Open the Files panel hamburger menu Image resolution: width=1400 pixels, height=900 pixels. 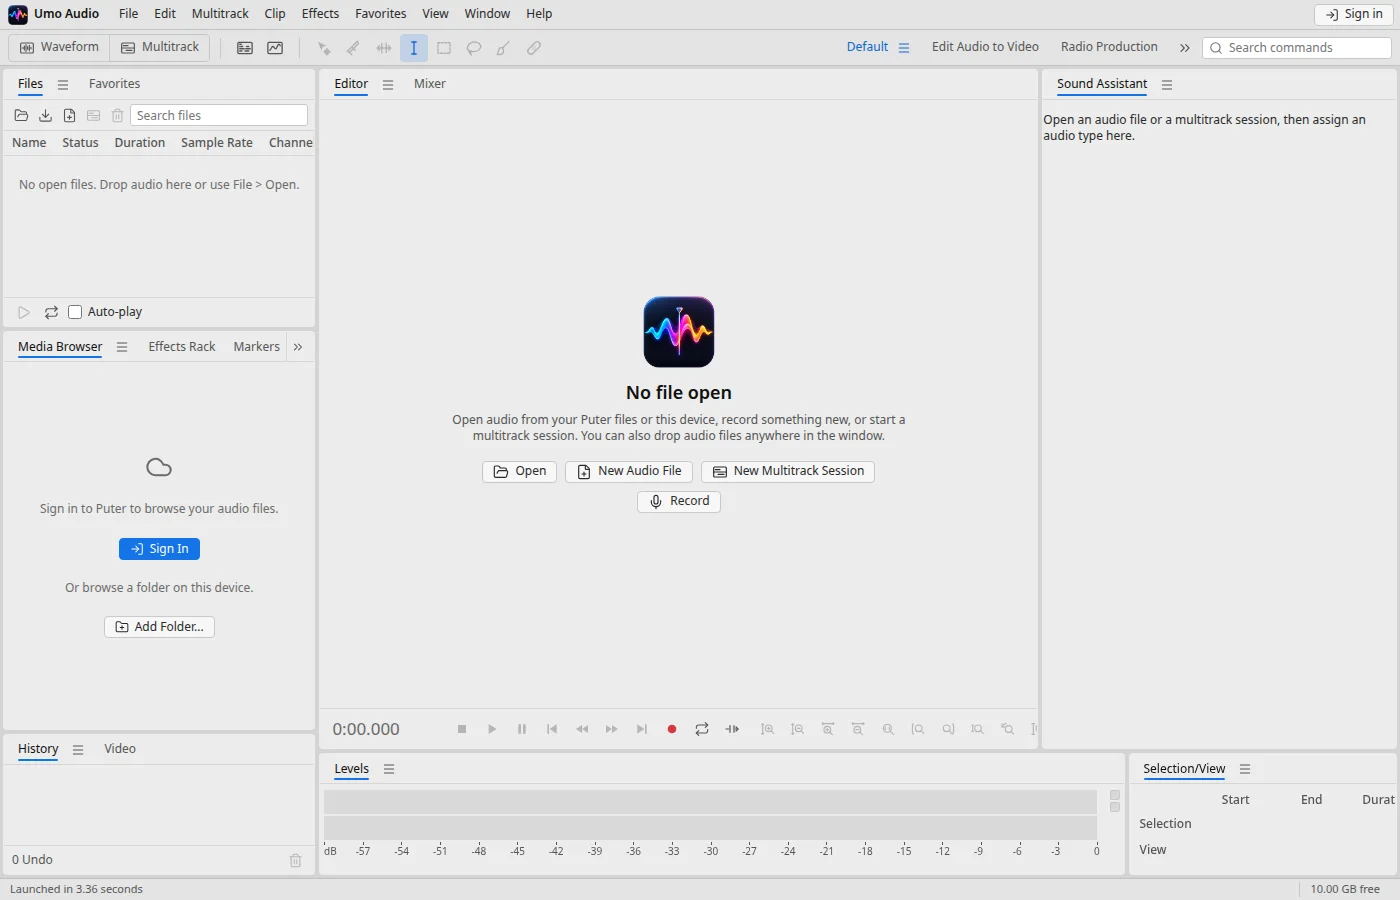coord(63,85)
